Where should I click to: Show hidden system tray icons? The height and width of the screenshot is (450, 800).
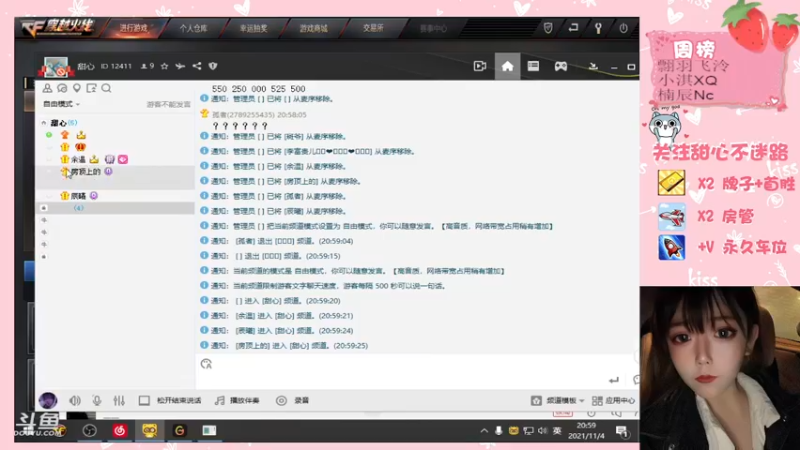click(x=484, y=431)
